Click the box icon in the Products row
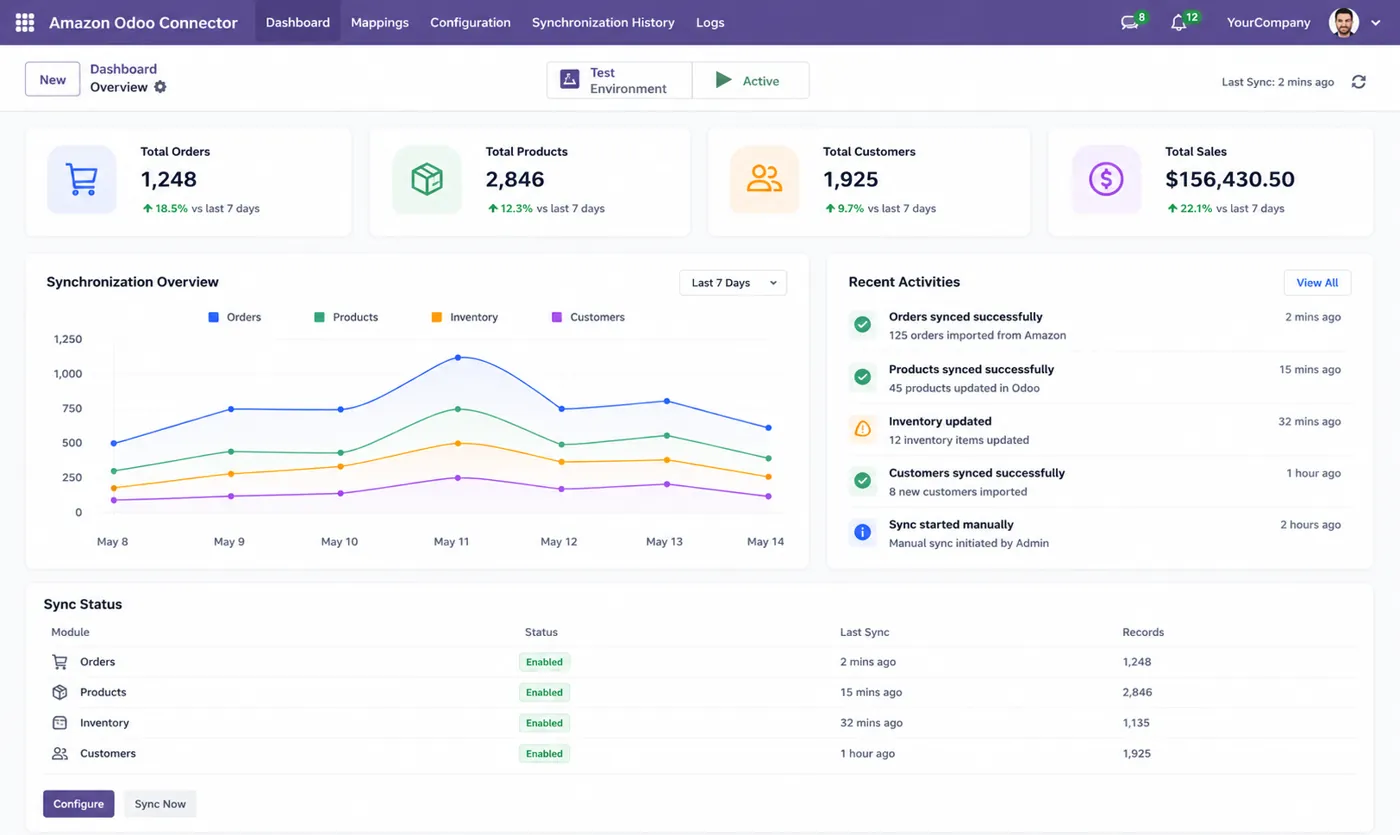This screenshot has height=835, width=1400. [60, 692]
